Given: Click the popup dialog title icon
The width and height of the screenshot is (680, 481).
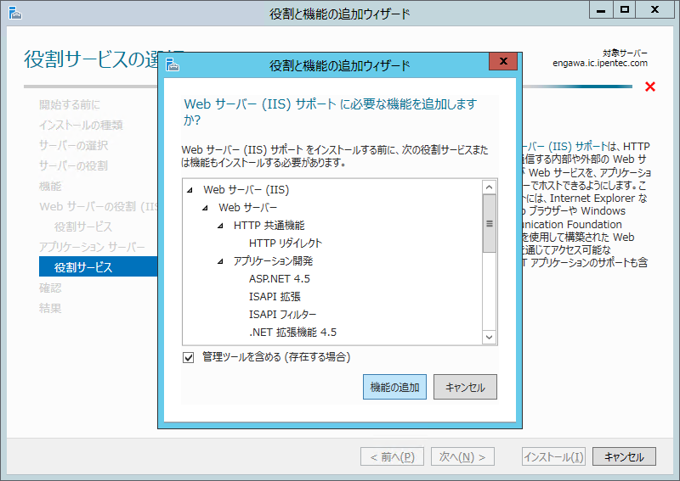Looking at the screenshot, I should pyautogui.click(x=172, y=65).
